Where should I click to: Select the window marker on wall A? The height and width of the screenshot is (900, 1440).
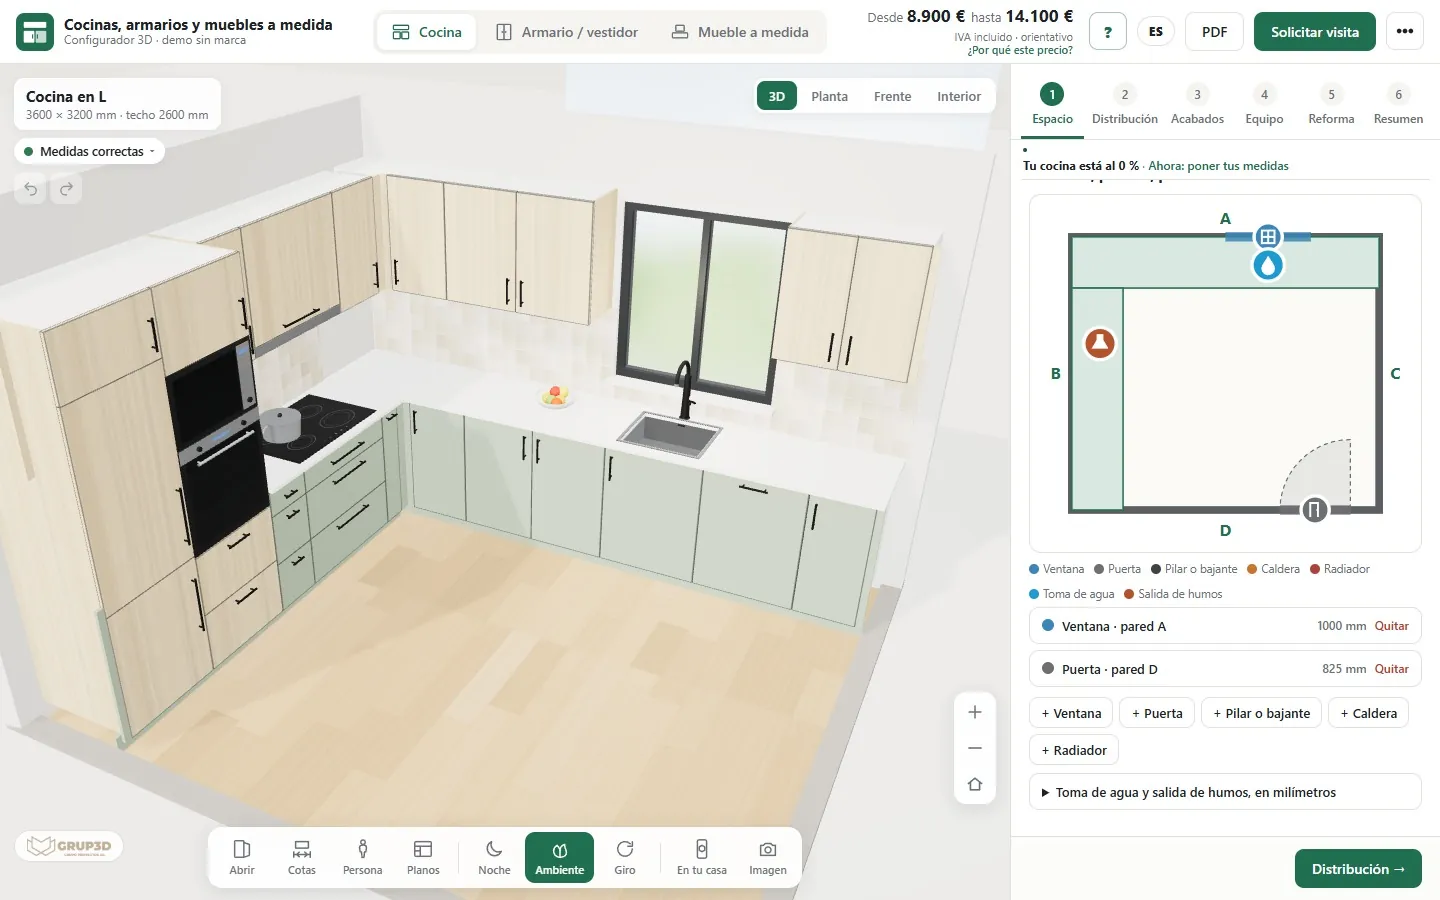click(x=1268, y=237)
